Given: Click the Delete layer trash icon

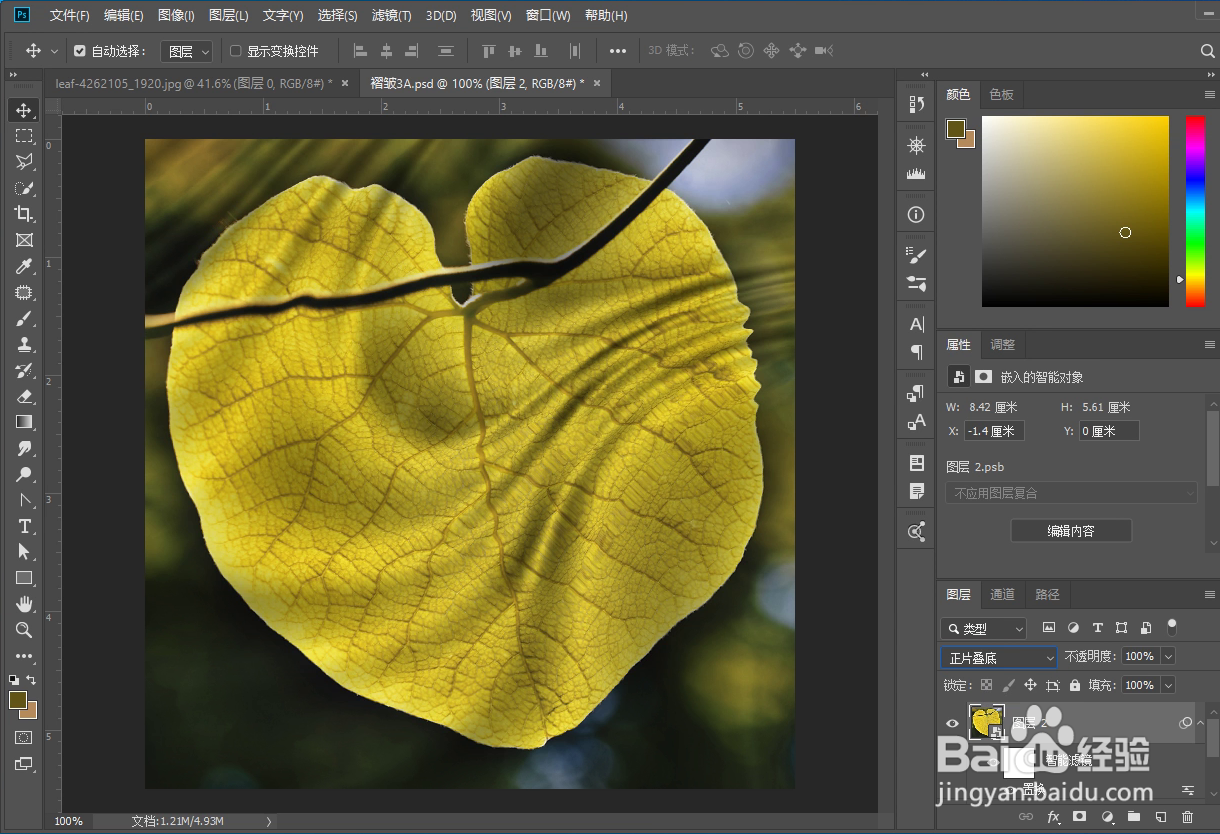Looking at the screenshot, I should 1187,817.
